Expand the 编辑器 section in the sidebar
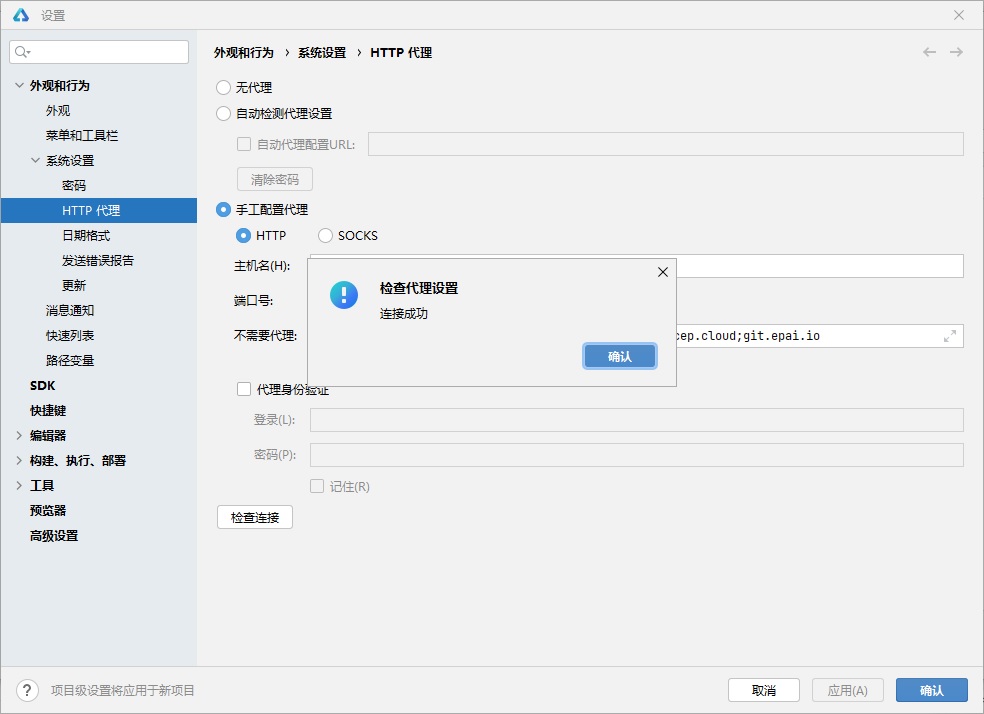984x714 pixels. point(17,435)
